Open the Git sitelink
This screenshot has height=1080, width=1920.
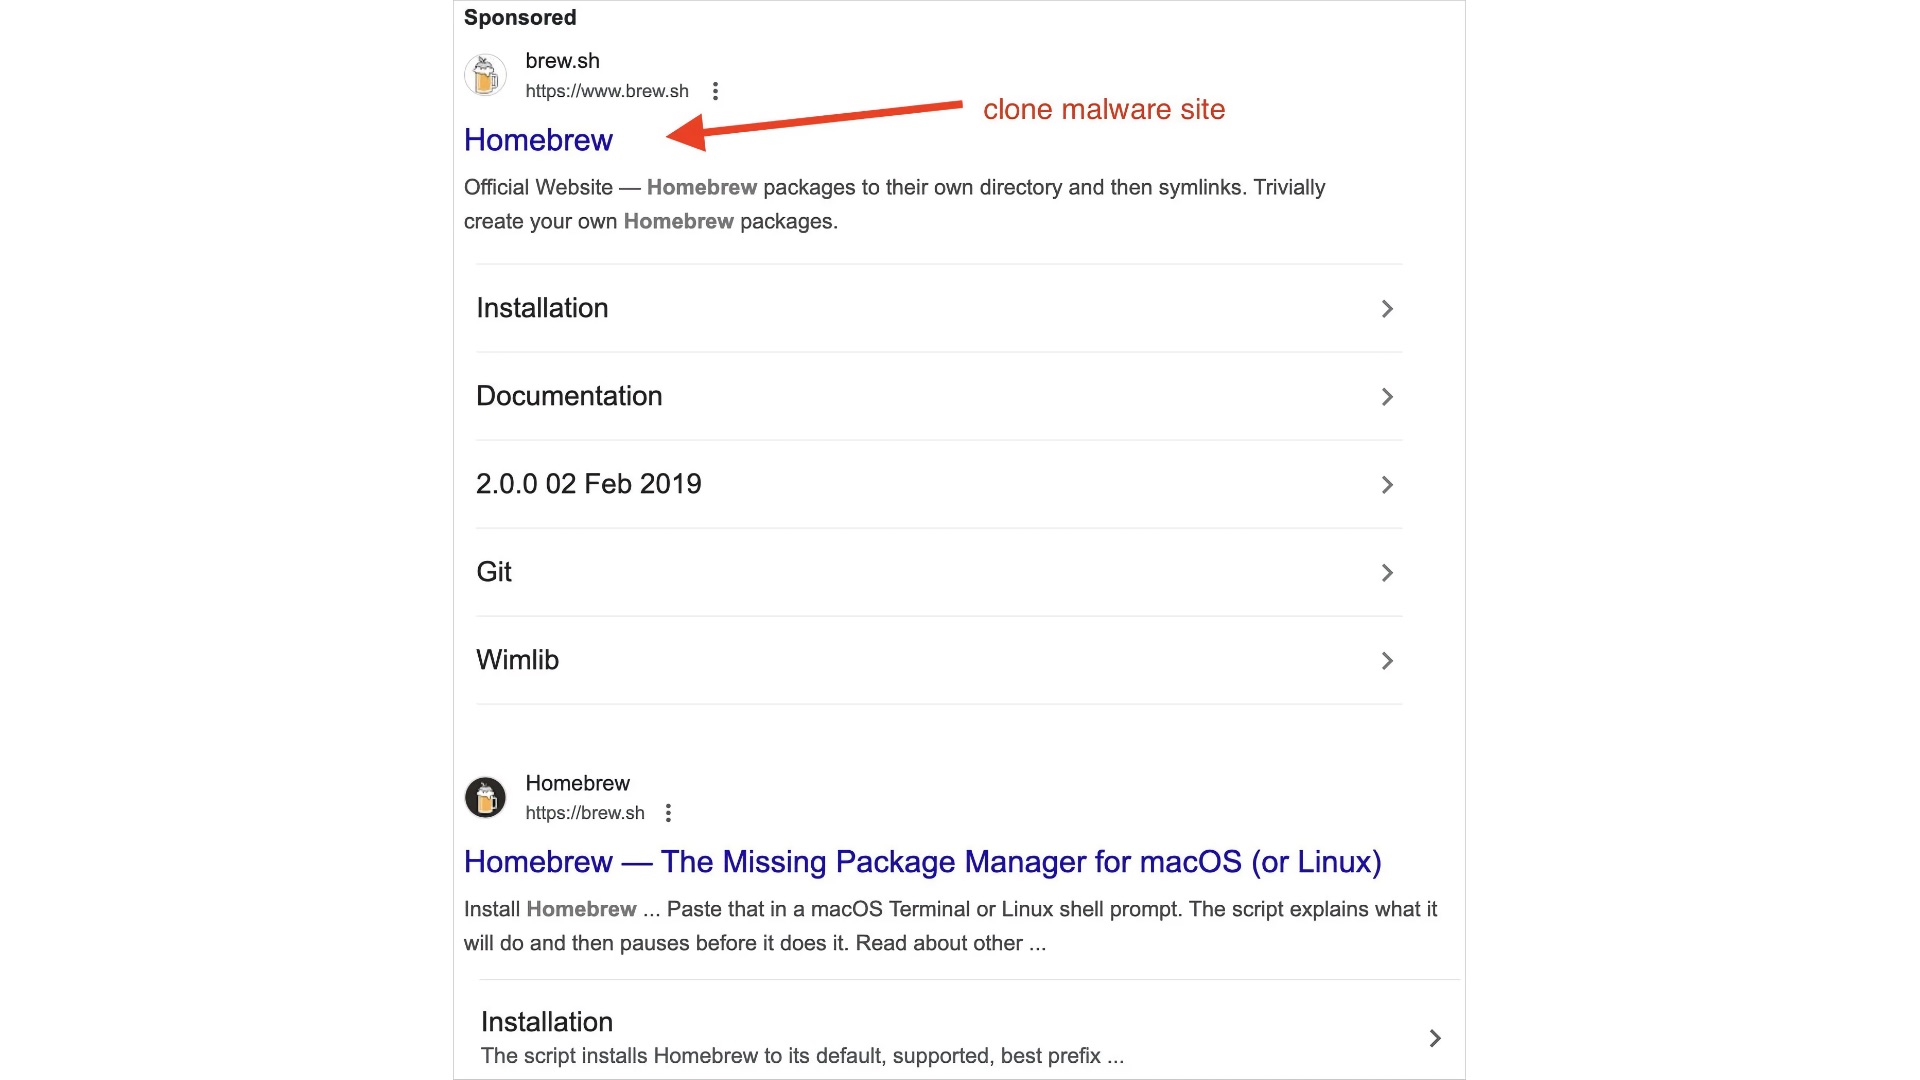point(494,572)
